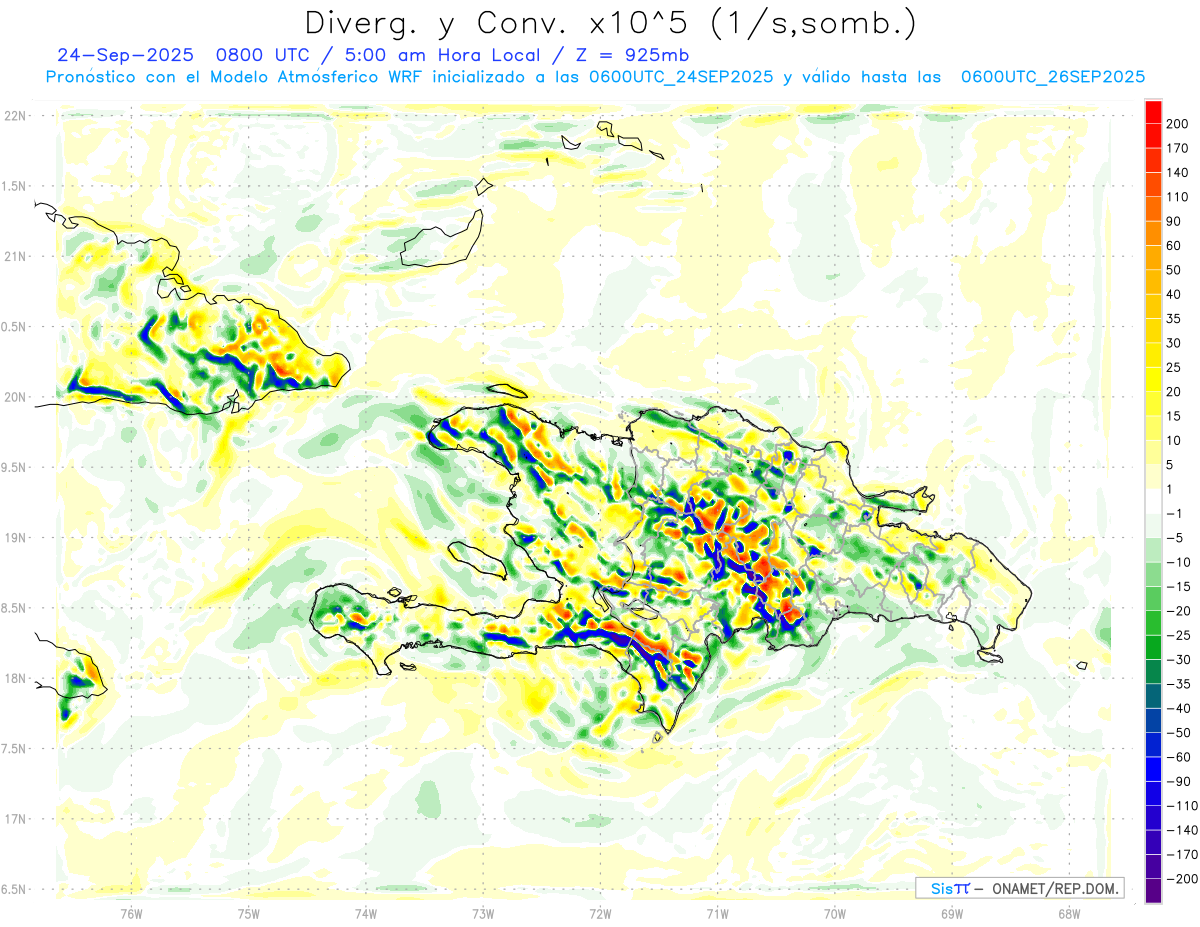Click legend value '-15'
This screenshot has width=1200, height=927.
pos(1178,586)
